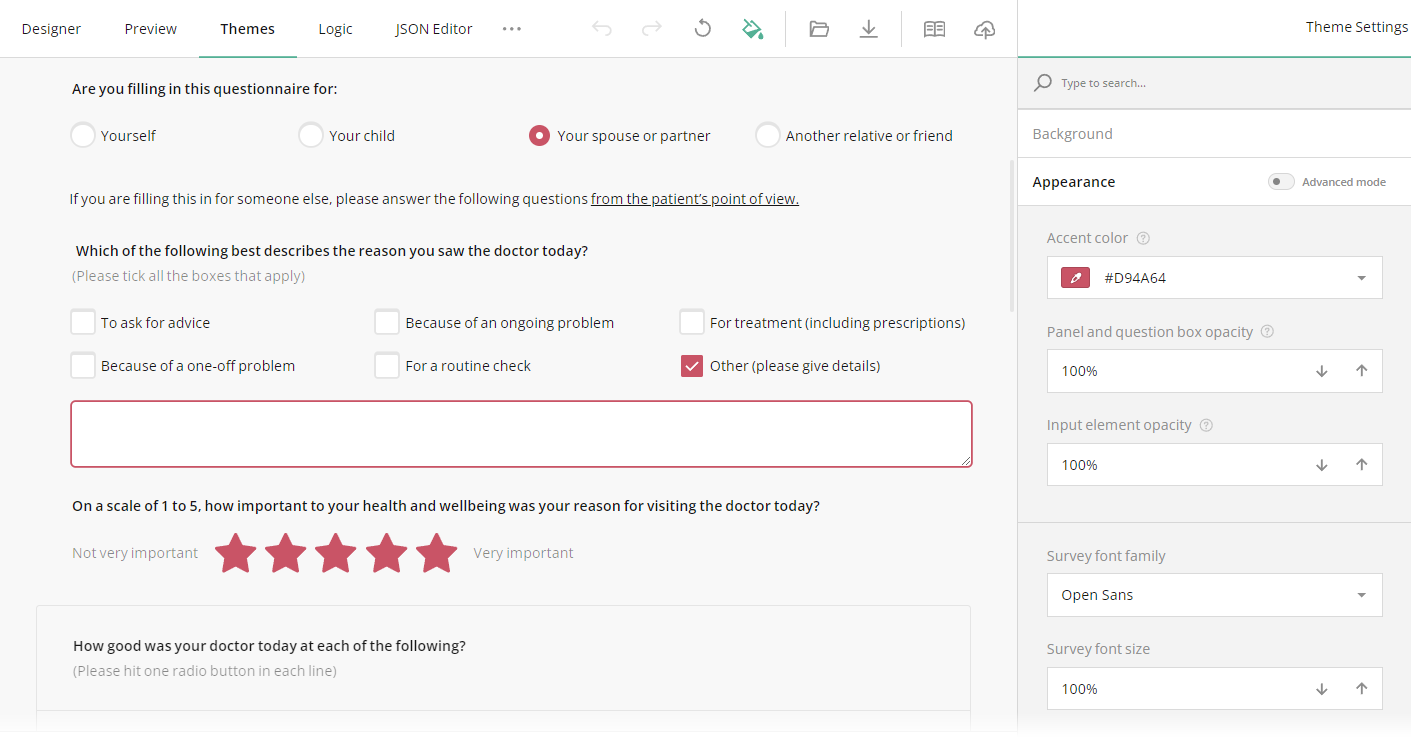Click the open book icon
This screenshot has width=1411, height=737.
[934, 29]
